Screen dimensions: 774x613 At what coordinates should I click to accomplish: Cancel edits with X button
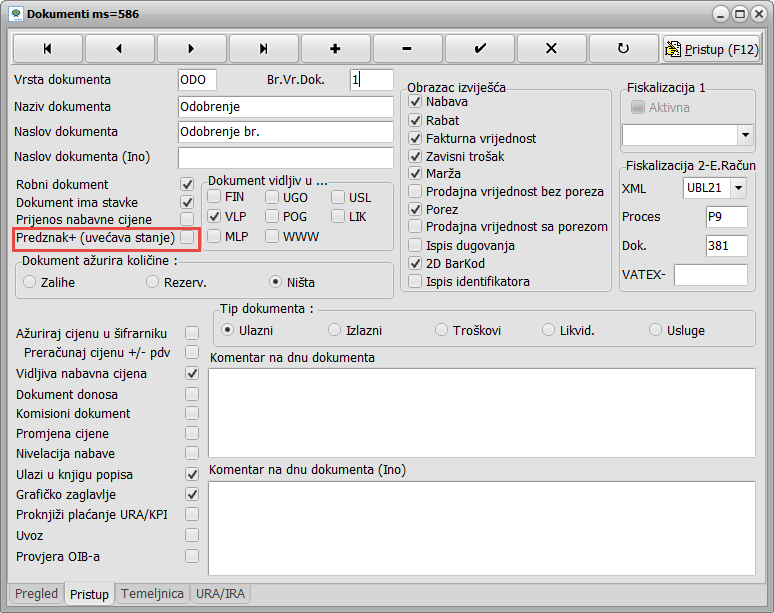[x=551, y=48]
